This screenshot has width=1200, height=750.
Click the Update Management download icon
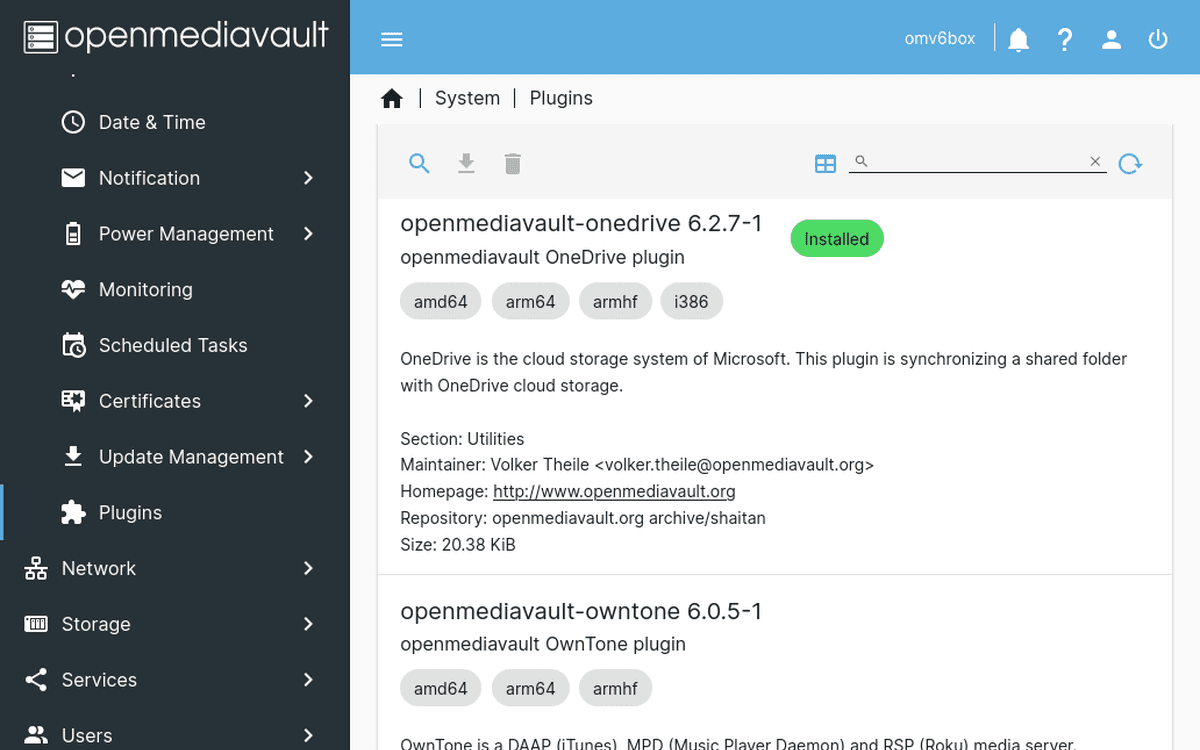tap(73, 457)
